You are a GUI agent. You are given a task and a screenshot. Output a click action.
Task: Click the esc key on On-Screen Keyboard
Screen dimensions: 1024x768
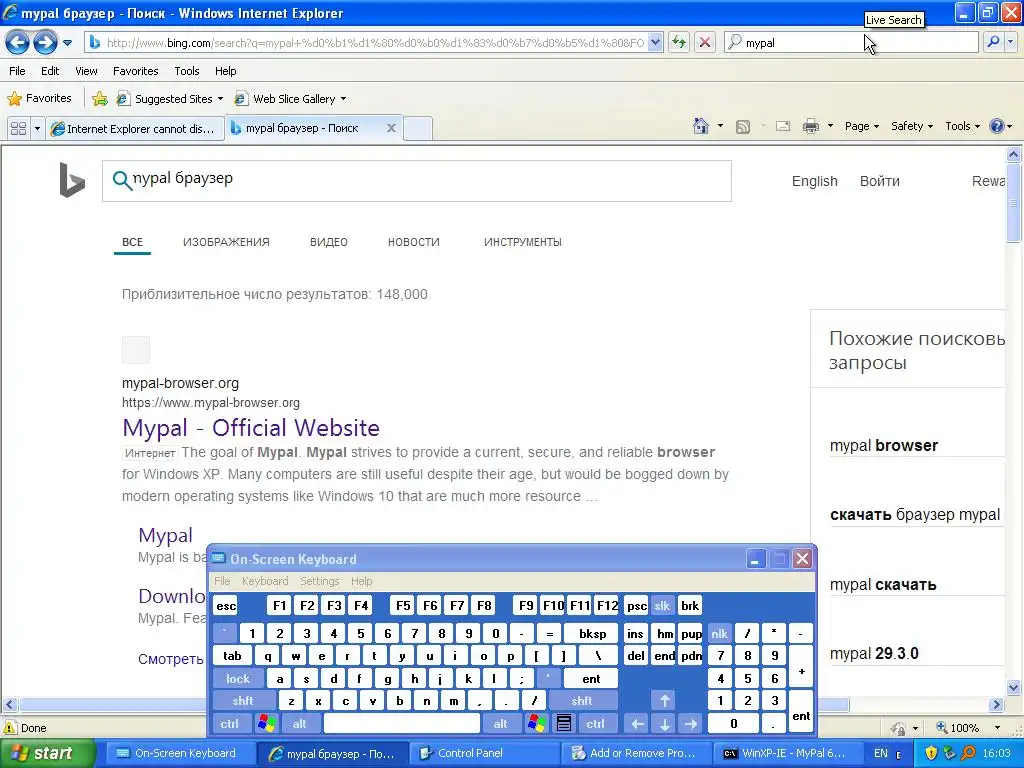[x=226, y=606]
